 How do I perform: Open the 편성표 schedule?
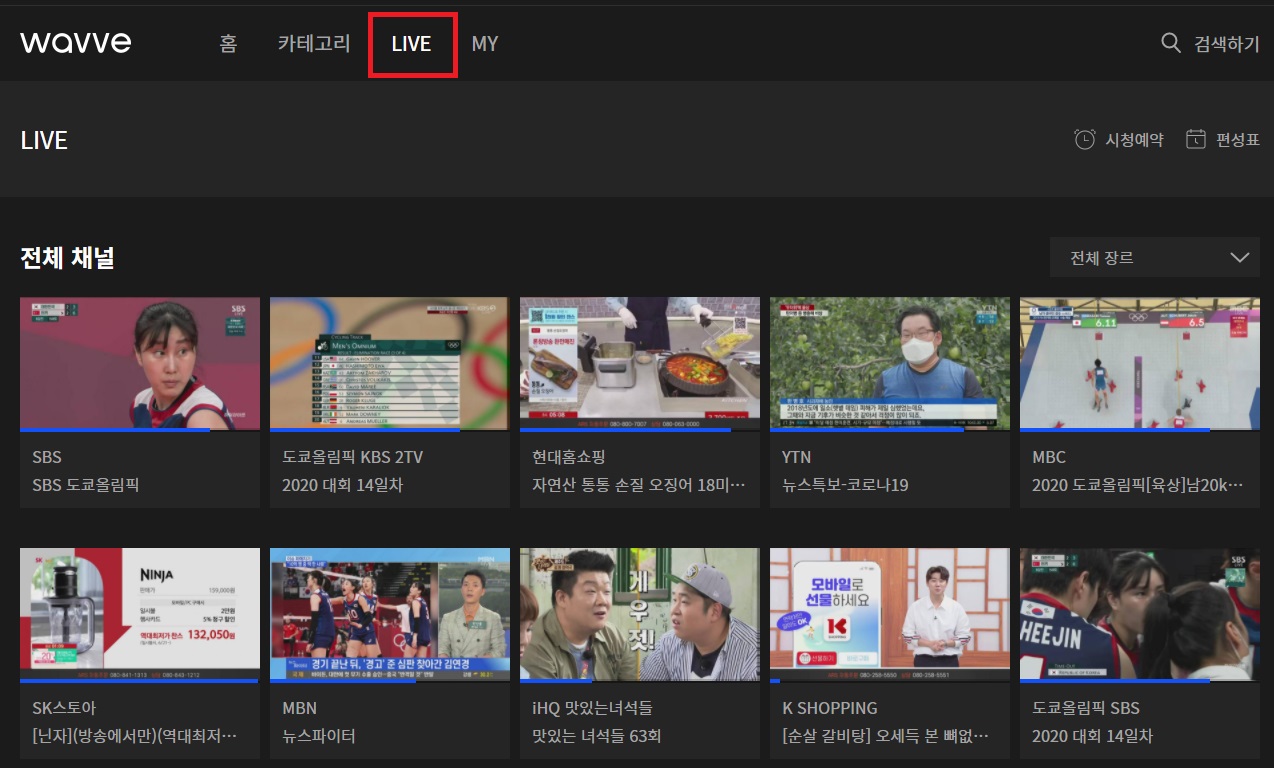coord(1237,140)
